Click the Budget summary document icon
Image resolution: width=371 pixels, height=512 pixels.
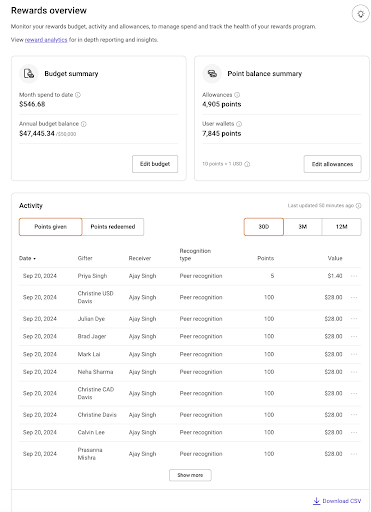tap(29, 73)
